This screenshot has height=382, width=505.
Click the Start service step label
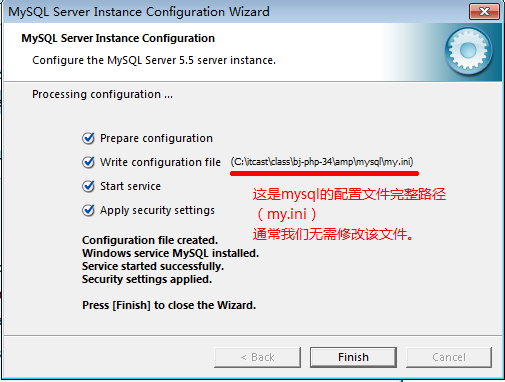[130, 186]
